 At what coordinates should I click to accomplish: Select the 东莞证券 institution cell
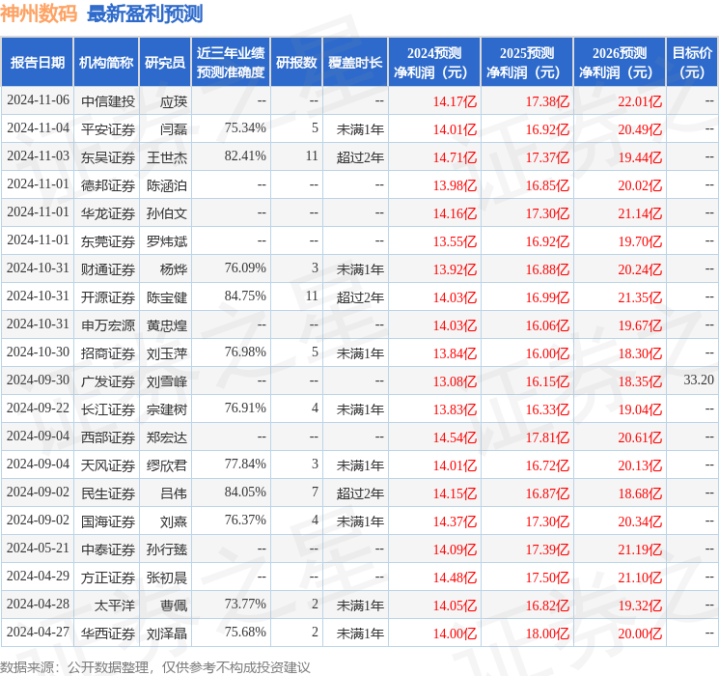coord(108,241)
